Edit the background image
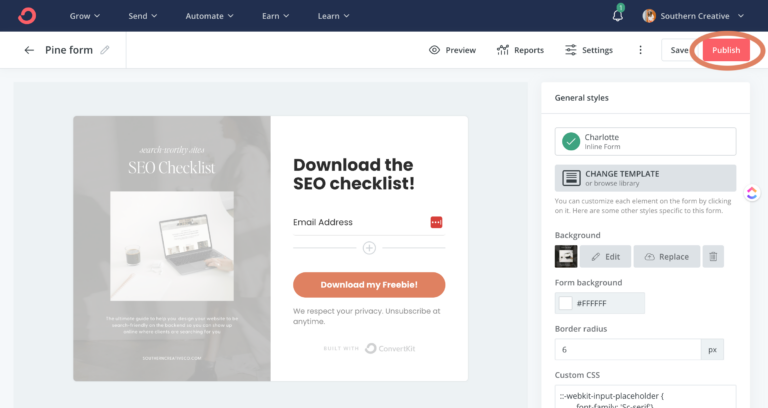Image resolution: width=768 pixels, height=408 pixels. 605,257
